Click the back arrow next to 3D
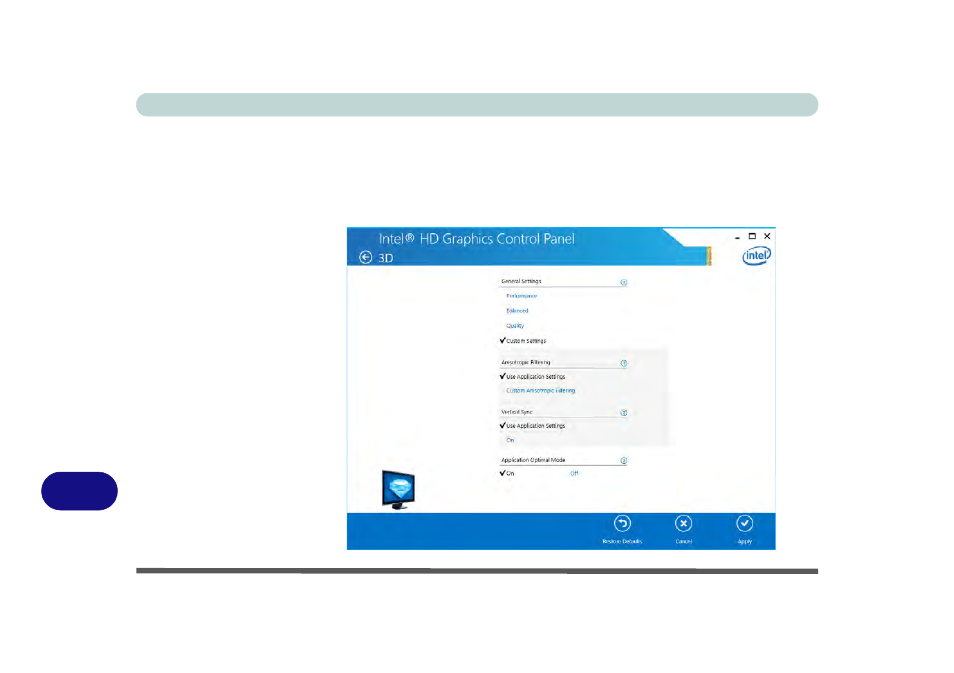The height and width of the screenshot is (673, 954). tap(365, 257)
